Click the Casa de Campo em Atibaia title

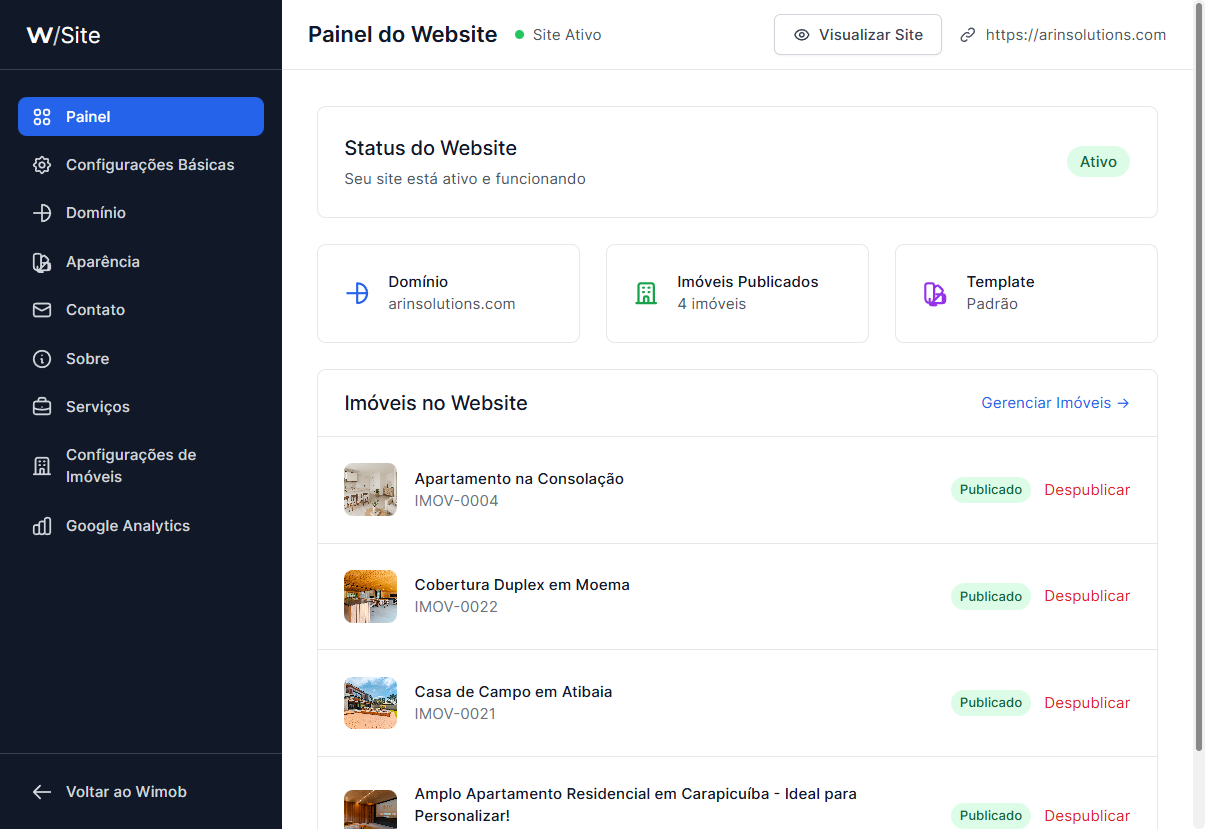[x=513, y=692]
